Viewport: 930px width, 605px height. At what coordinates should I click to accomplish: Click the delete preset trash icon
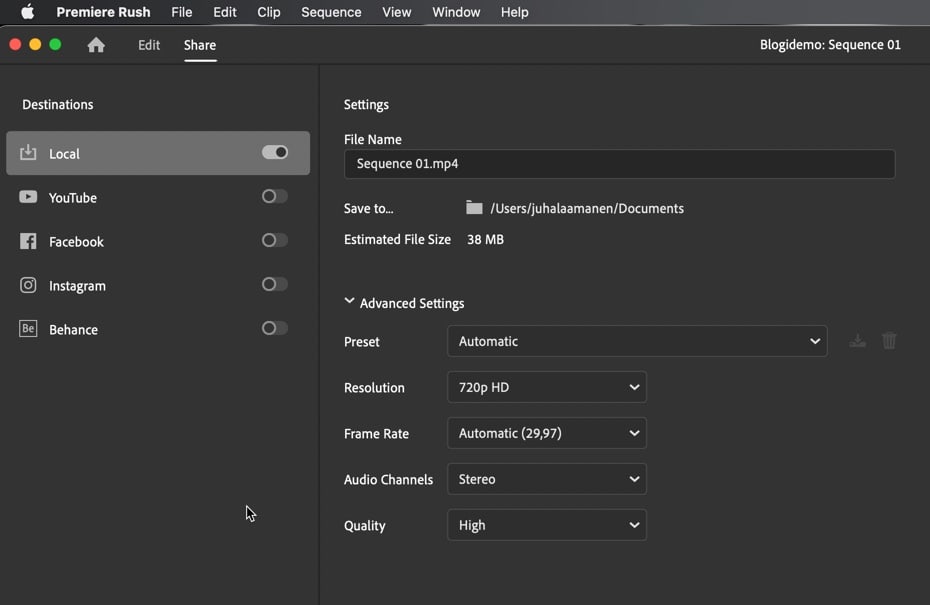[888, 341]
